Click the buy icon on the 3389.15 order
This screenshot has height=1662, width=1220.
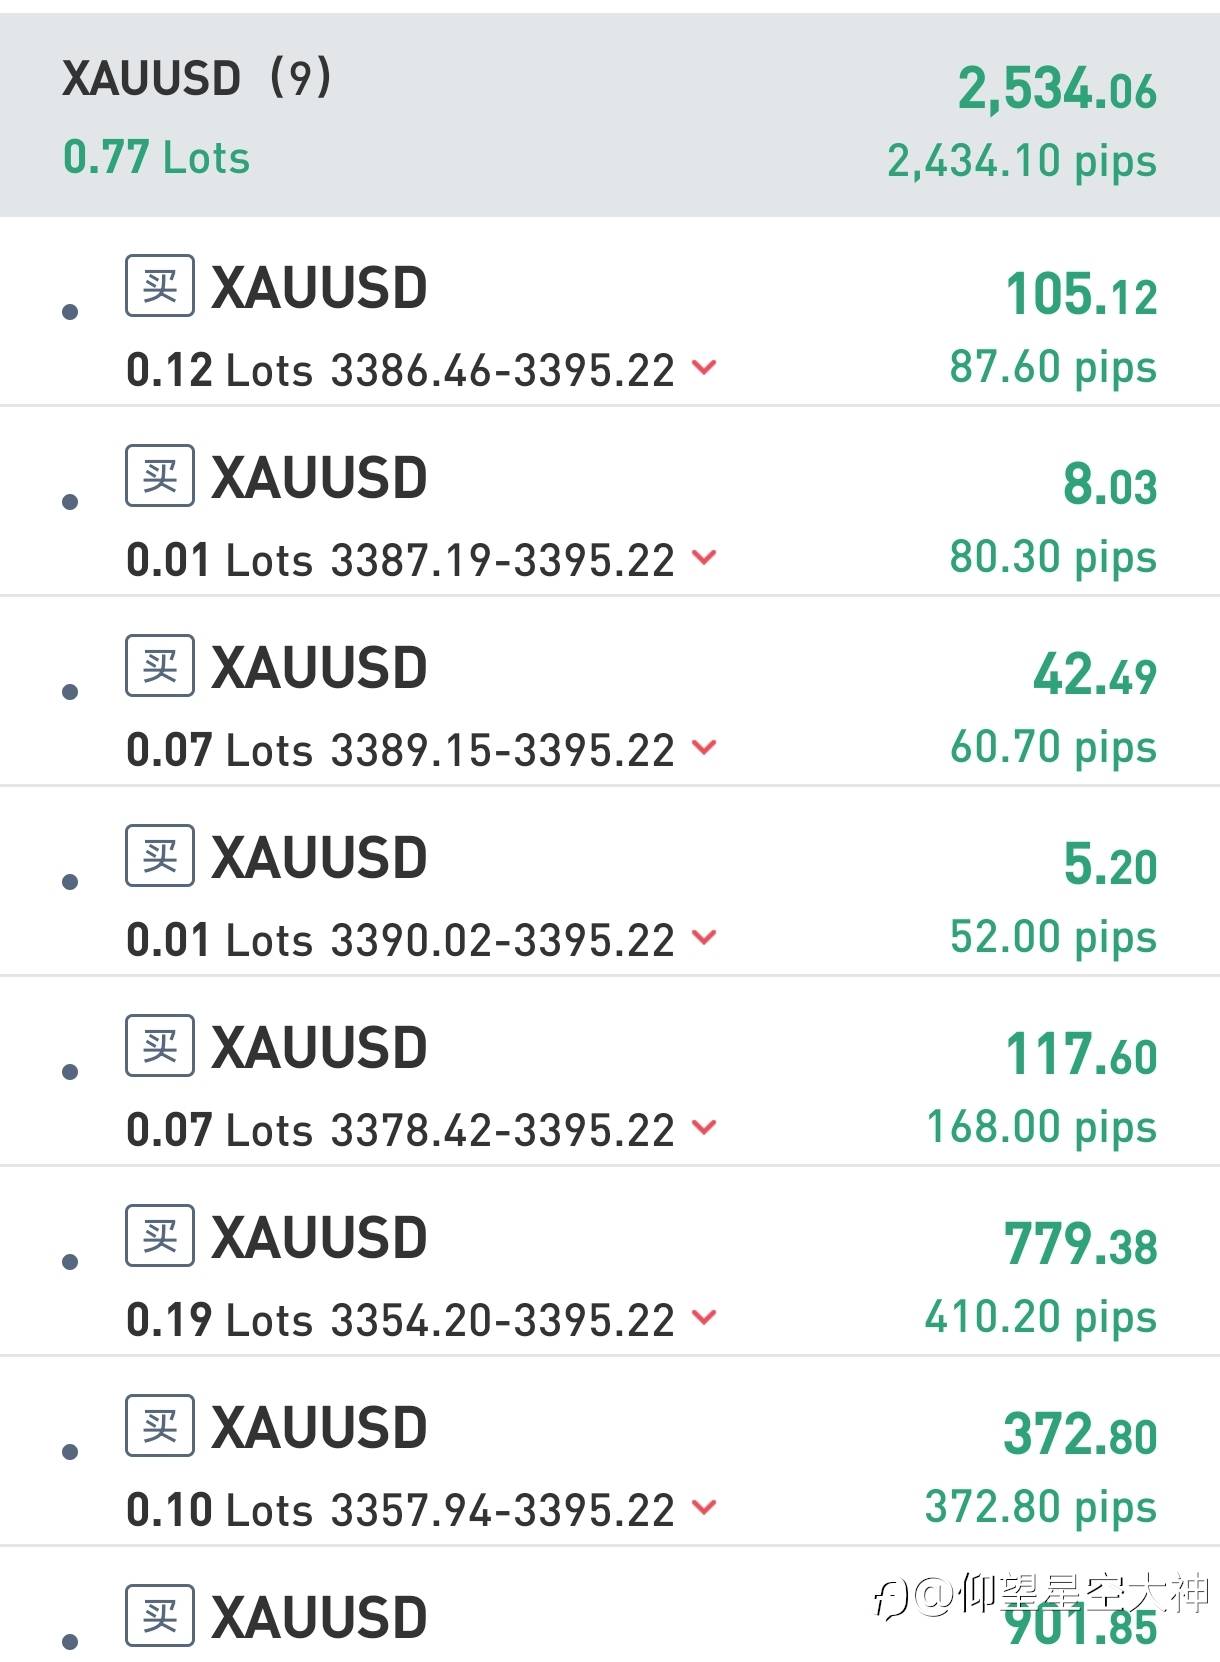[x=160, y=666]
